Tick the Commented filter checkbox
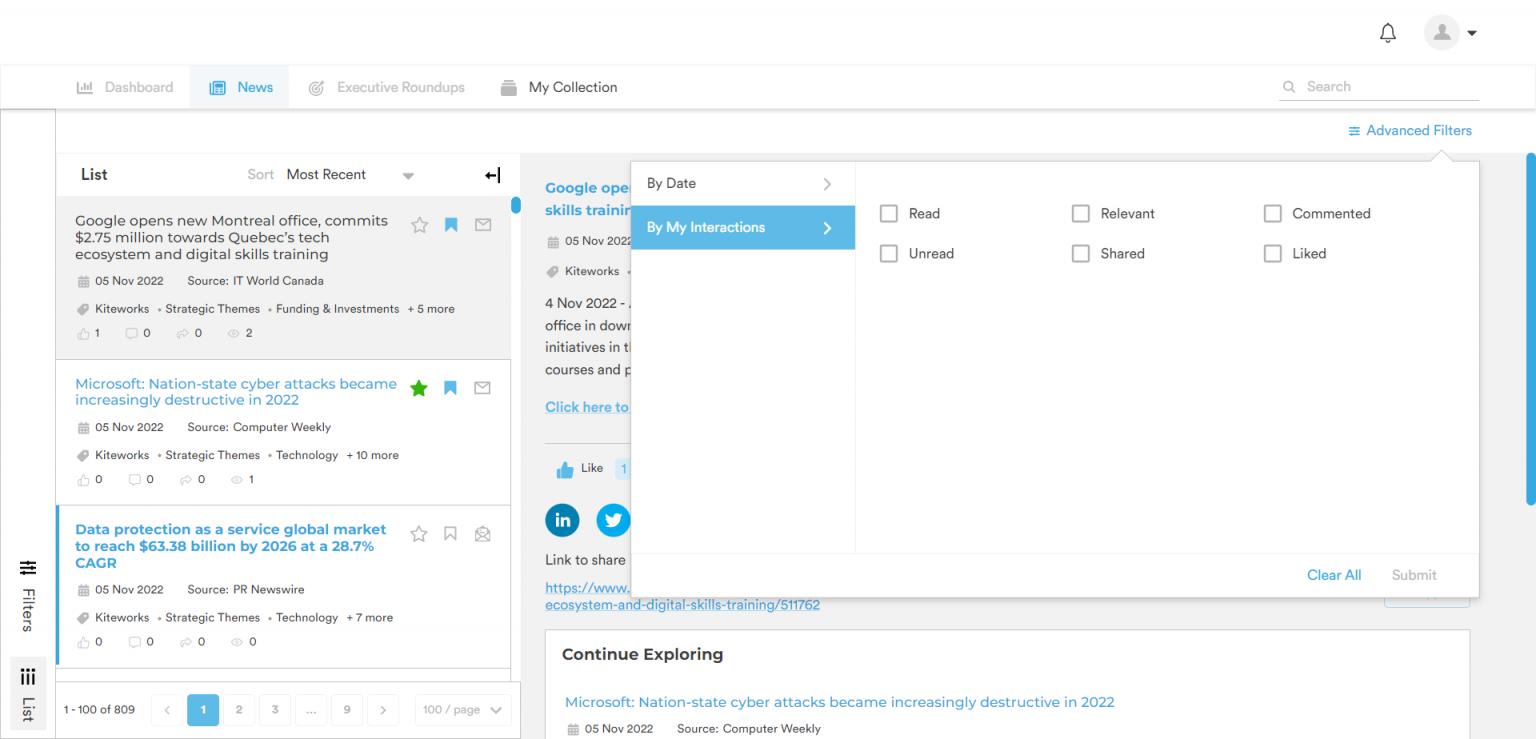The height and width of the screenshot is (739, 1536). pyautogui.click(x=1272, y=213)
